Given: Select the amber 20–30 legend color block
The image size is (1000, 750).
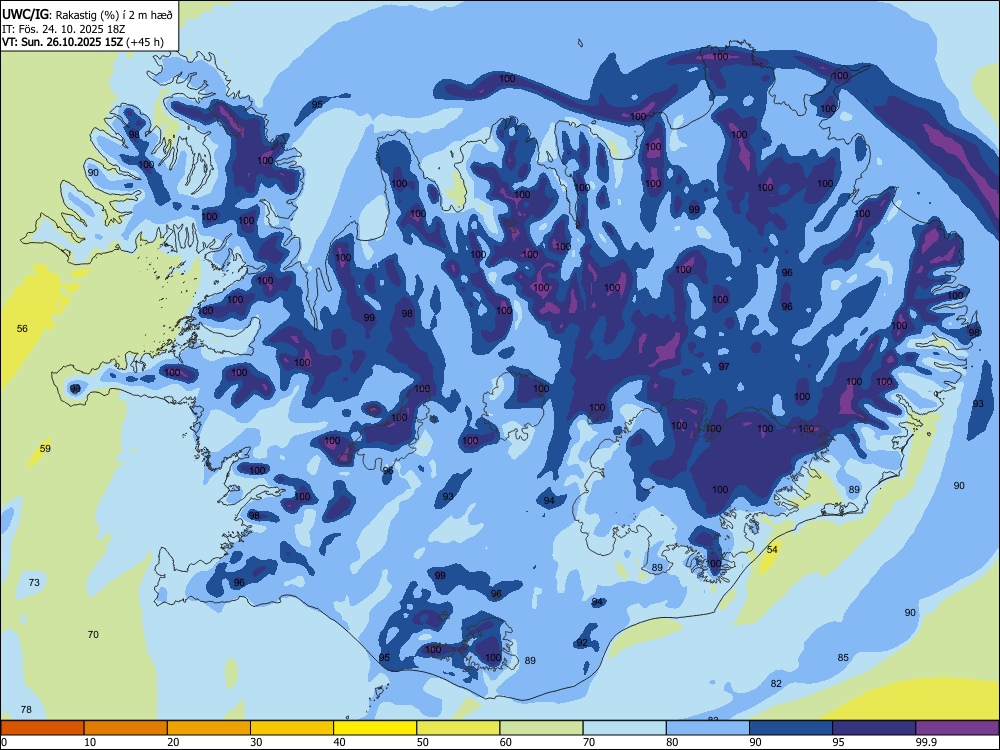Looking at the screenshot, I should pyautogui.click(x=209, y=728).
